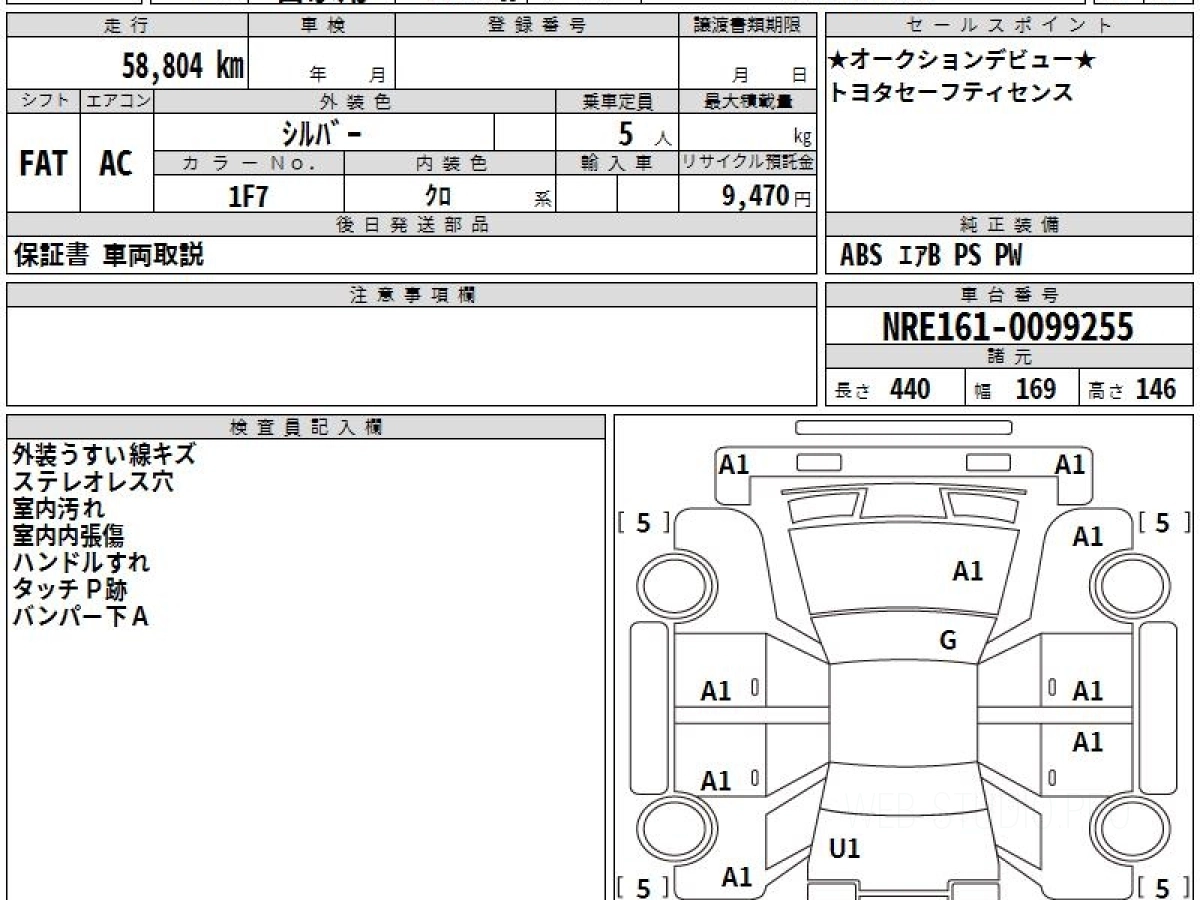The image size is (1200, 900).
Task: Click the G mark on the windshield
Action: pyautogui.click(x=948, y=641)
